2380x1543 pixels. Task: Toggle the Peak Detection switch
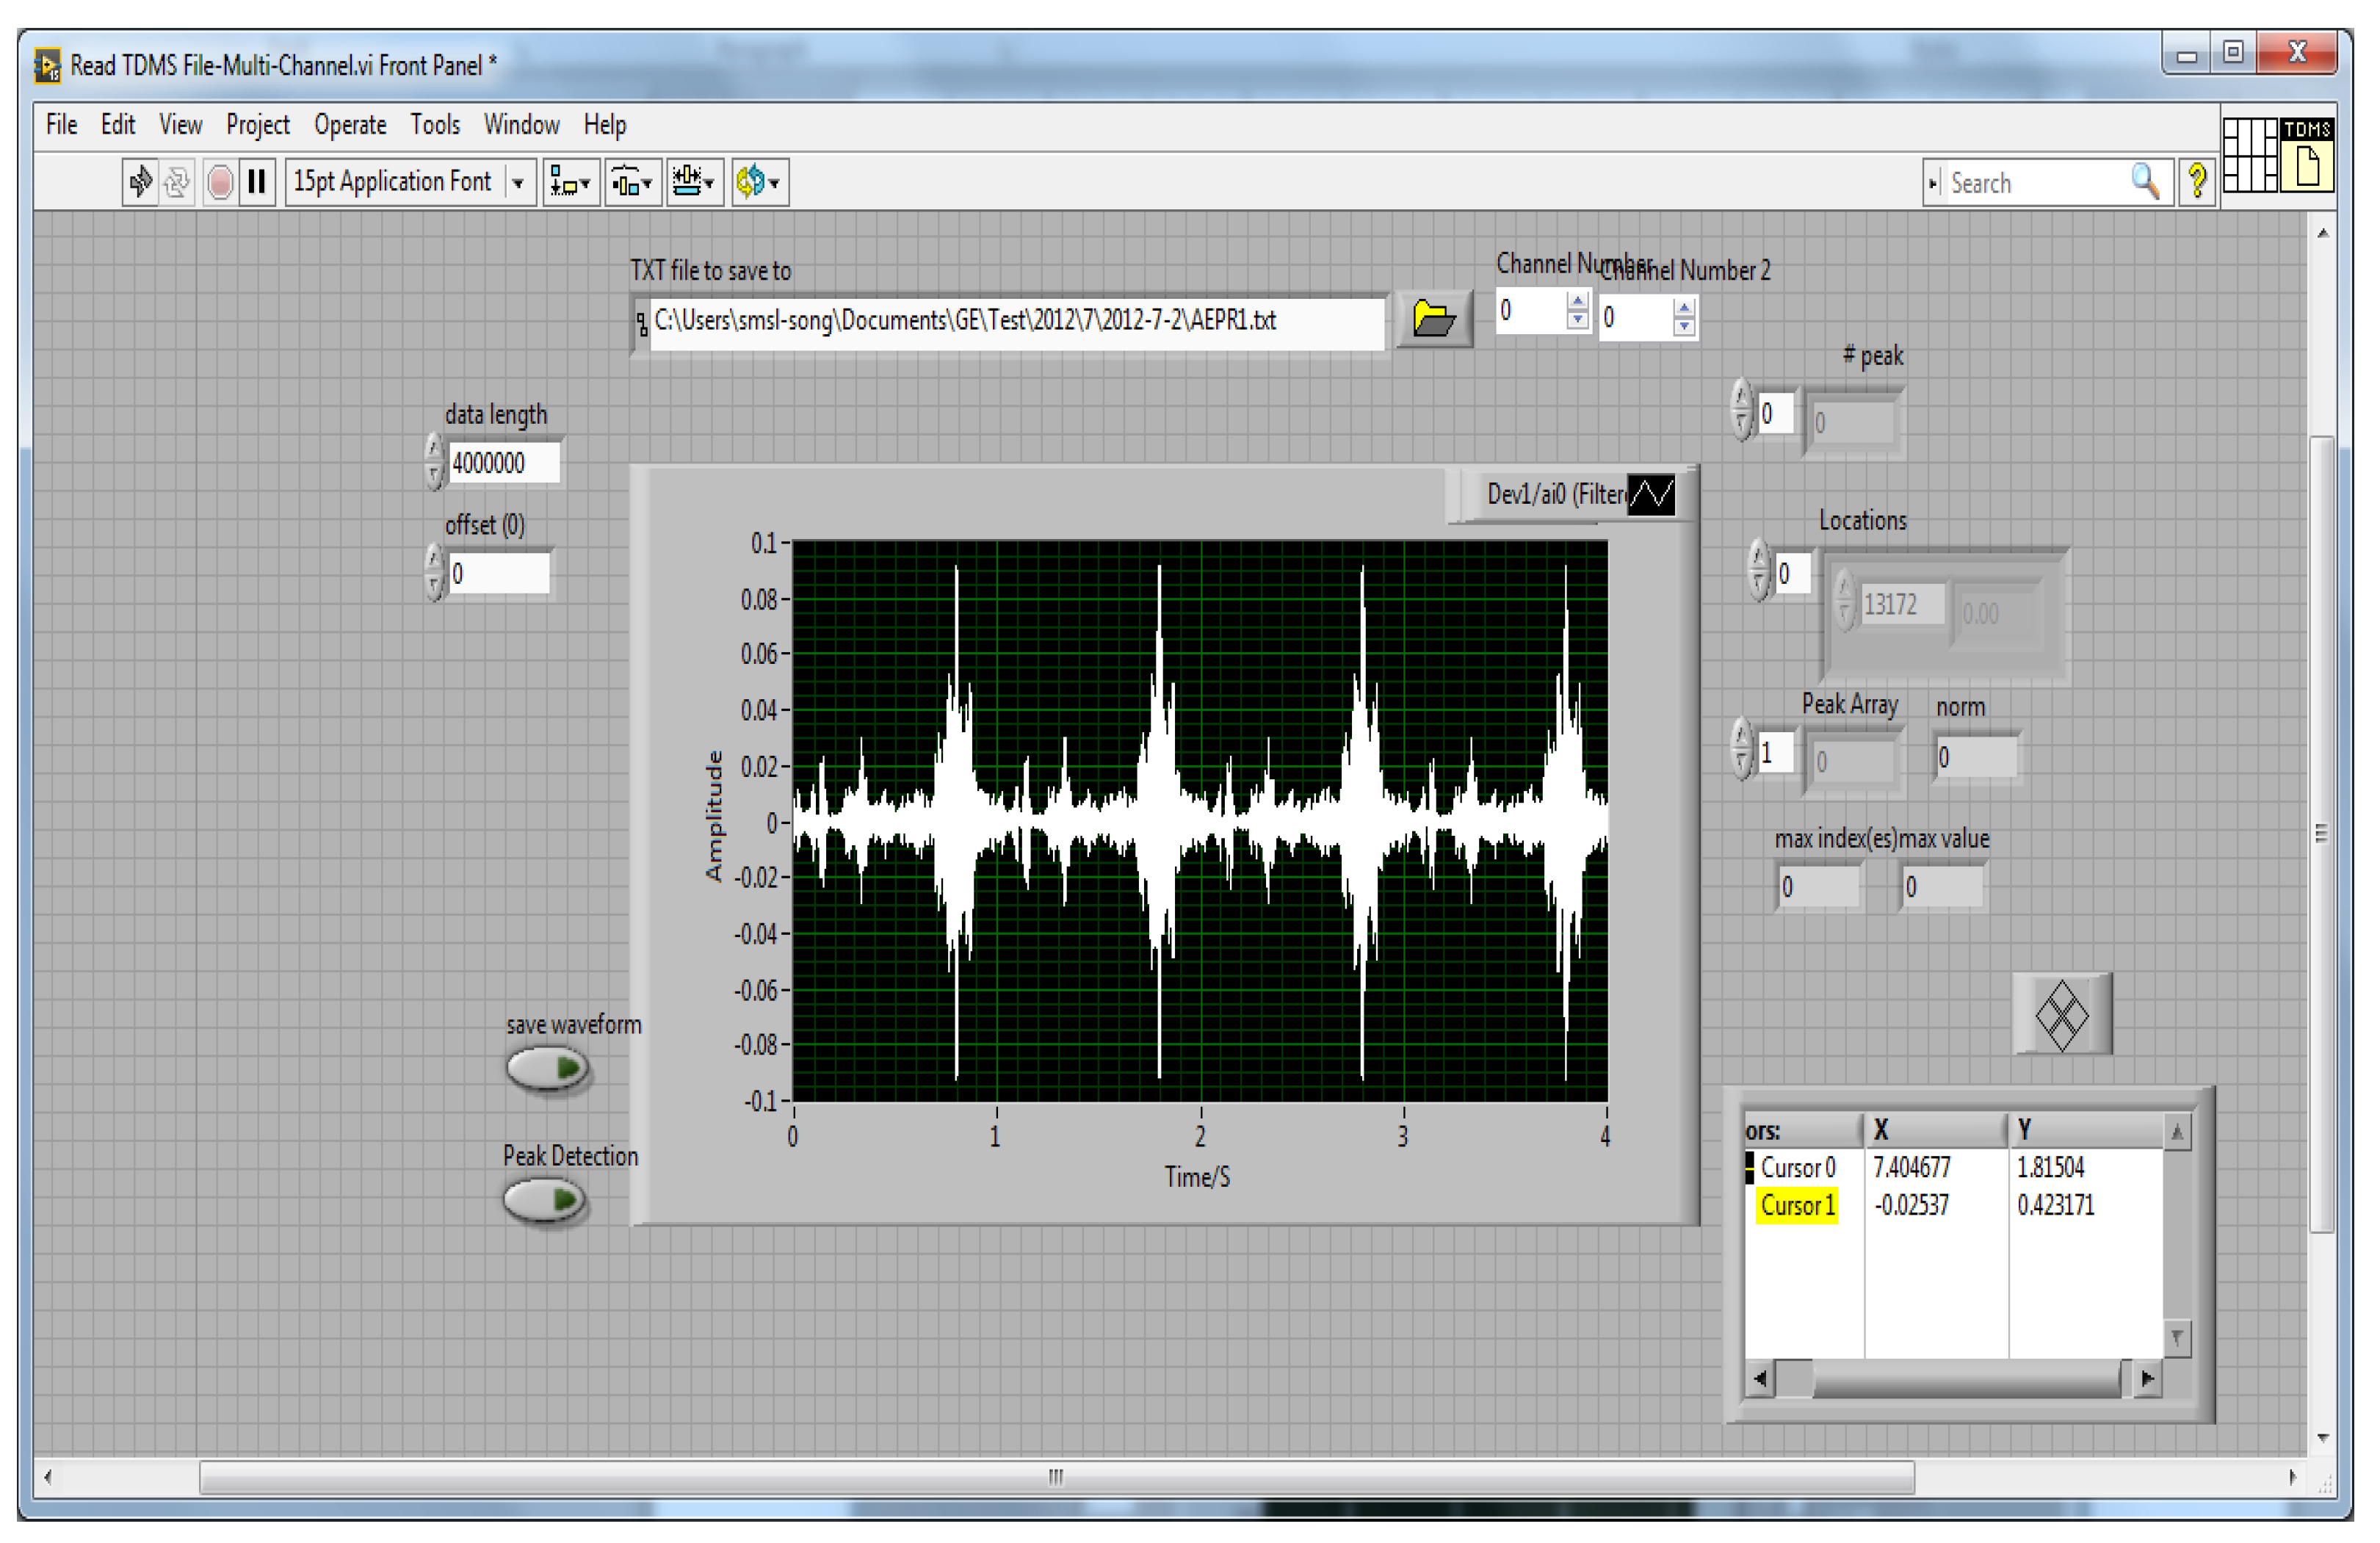pyautogui.click(x=545, y=1199)
